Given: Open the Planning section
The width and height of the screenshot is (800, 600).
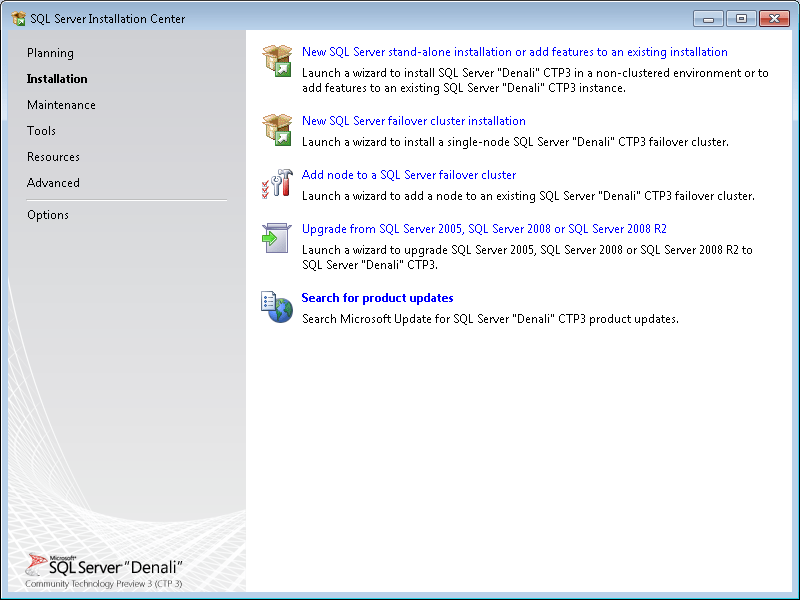Looking at the screenshot, I should pos(50,53).
